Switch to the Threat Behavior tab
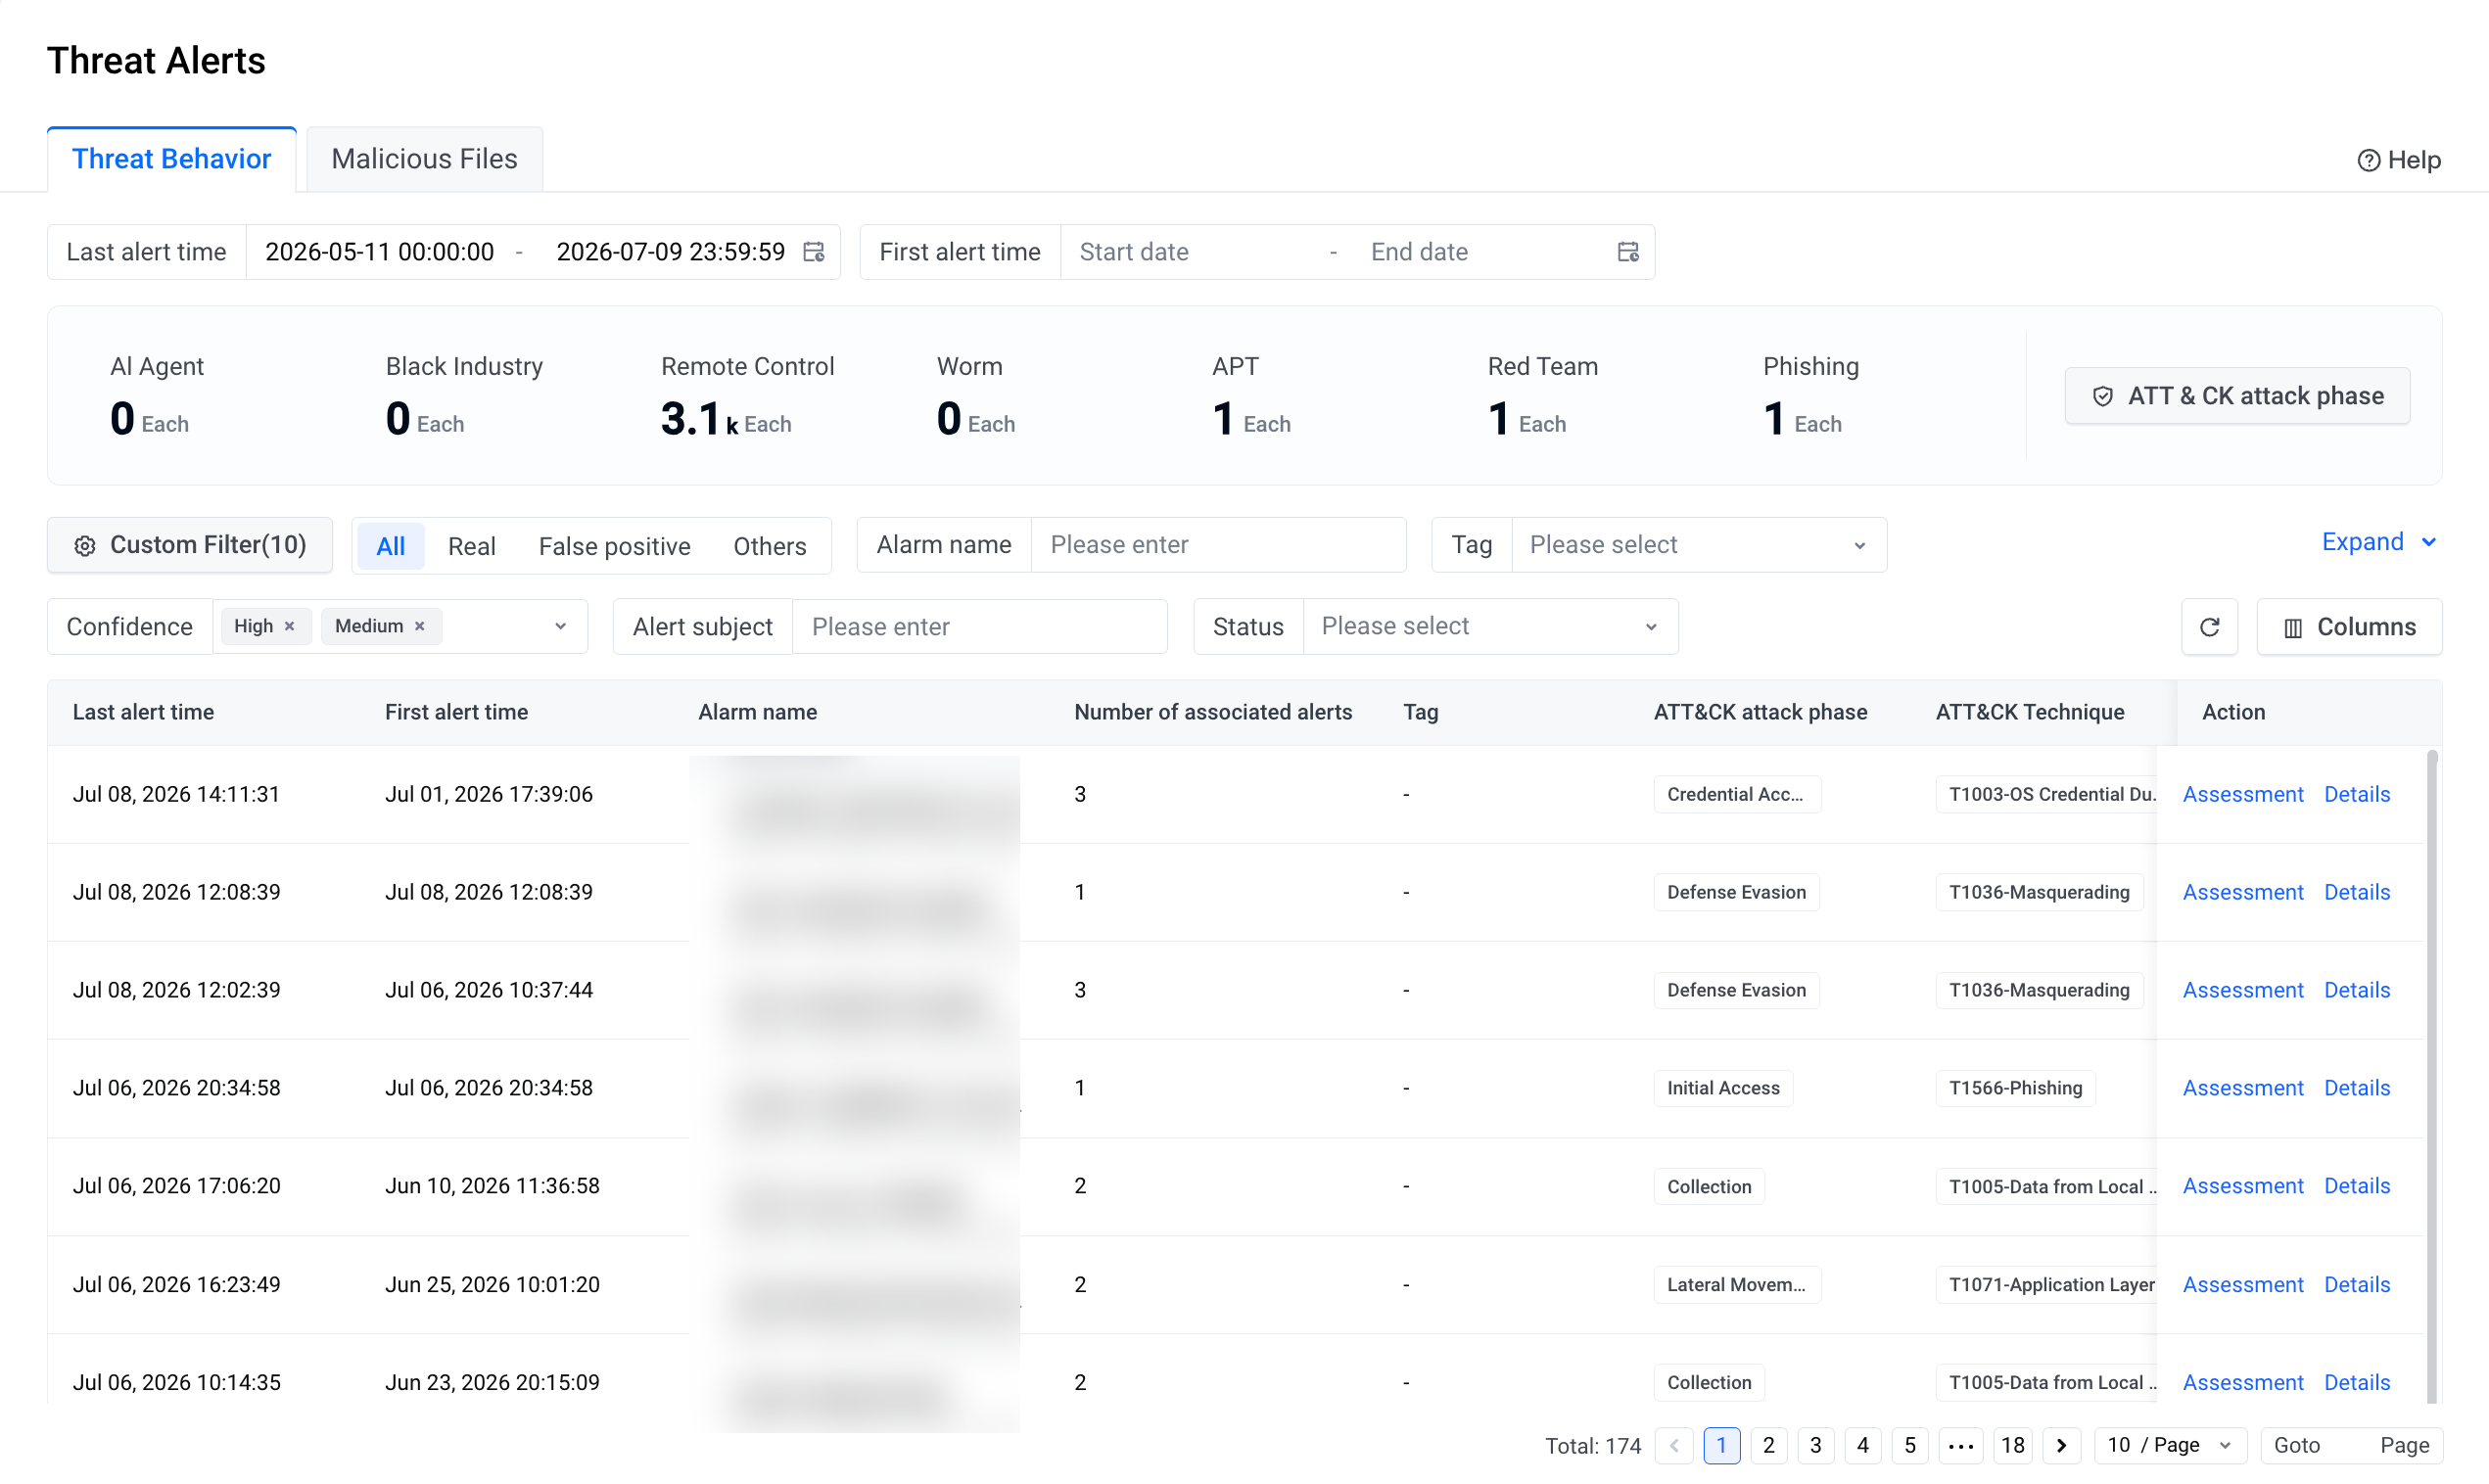The width and height of the screenshot is (2489, 1484). point(172,159)
